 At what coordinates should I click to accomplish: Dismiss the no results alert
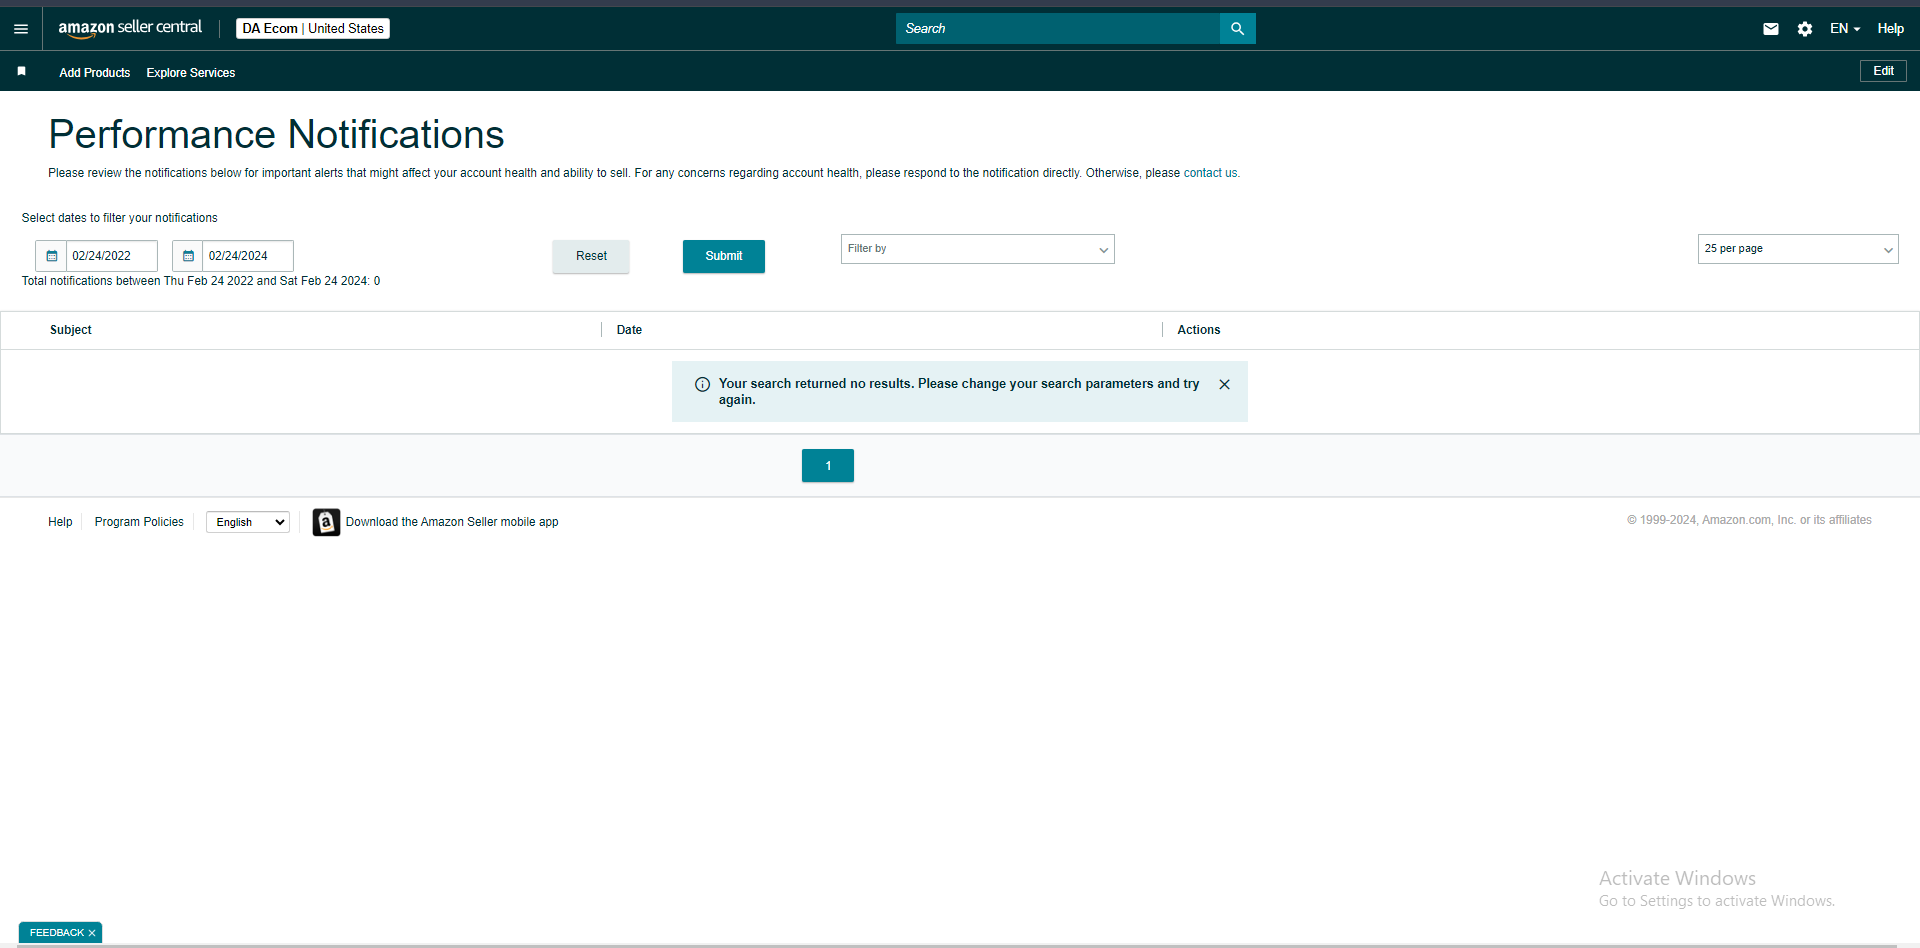point(1224,384)
